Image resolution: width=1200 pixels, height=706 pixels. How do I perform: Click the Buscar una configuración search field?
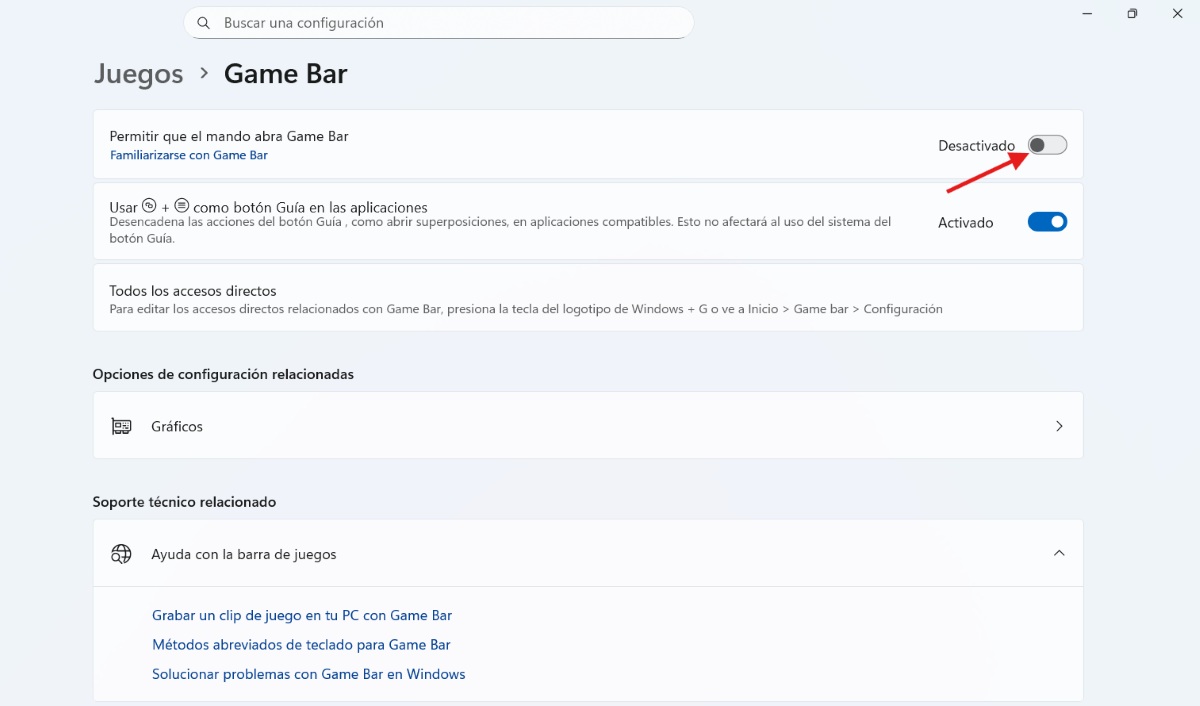(x=438, y=22)
